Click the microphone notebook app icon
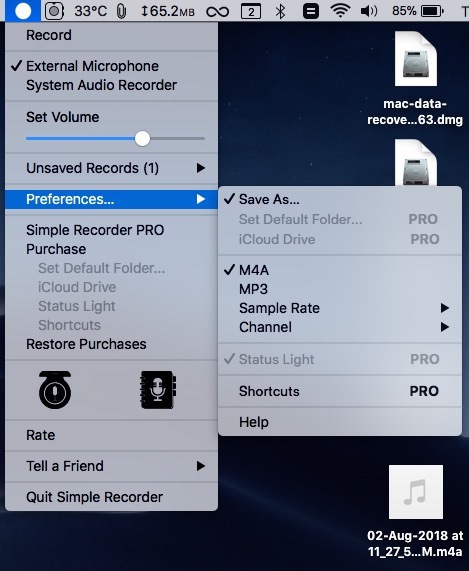469x571 pixels. [158, 390]
